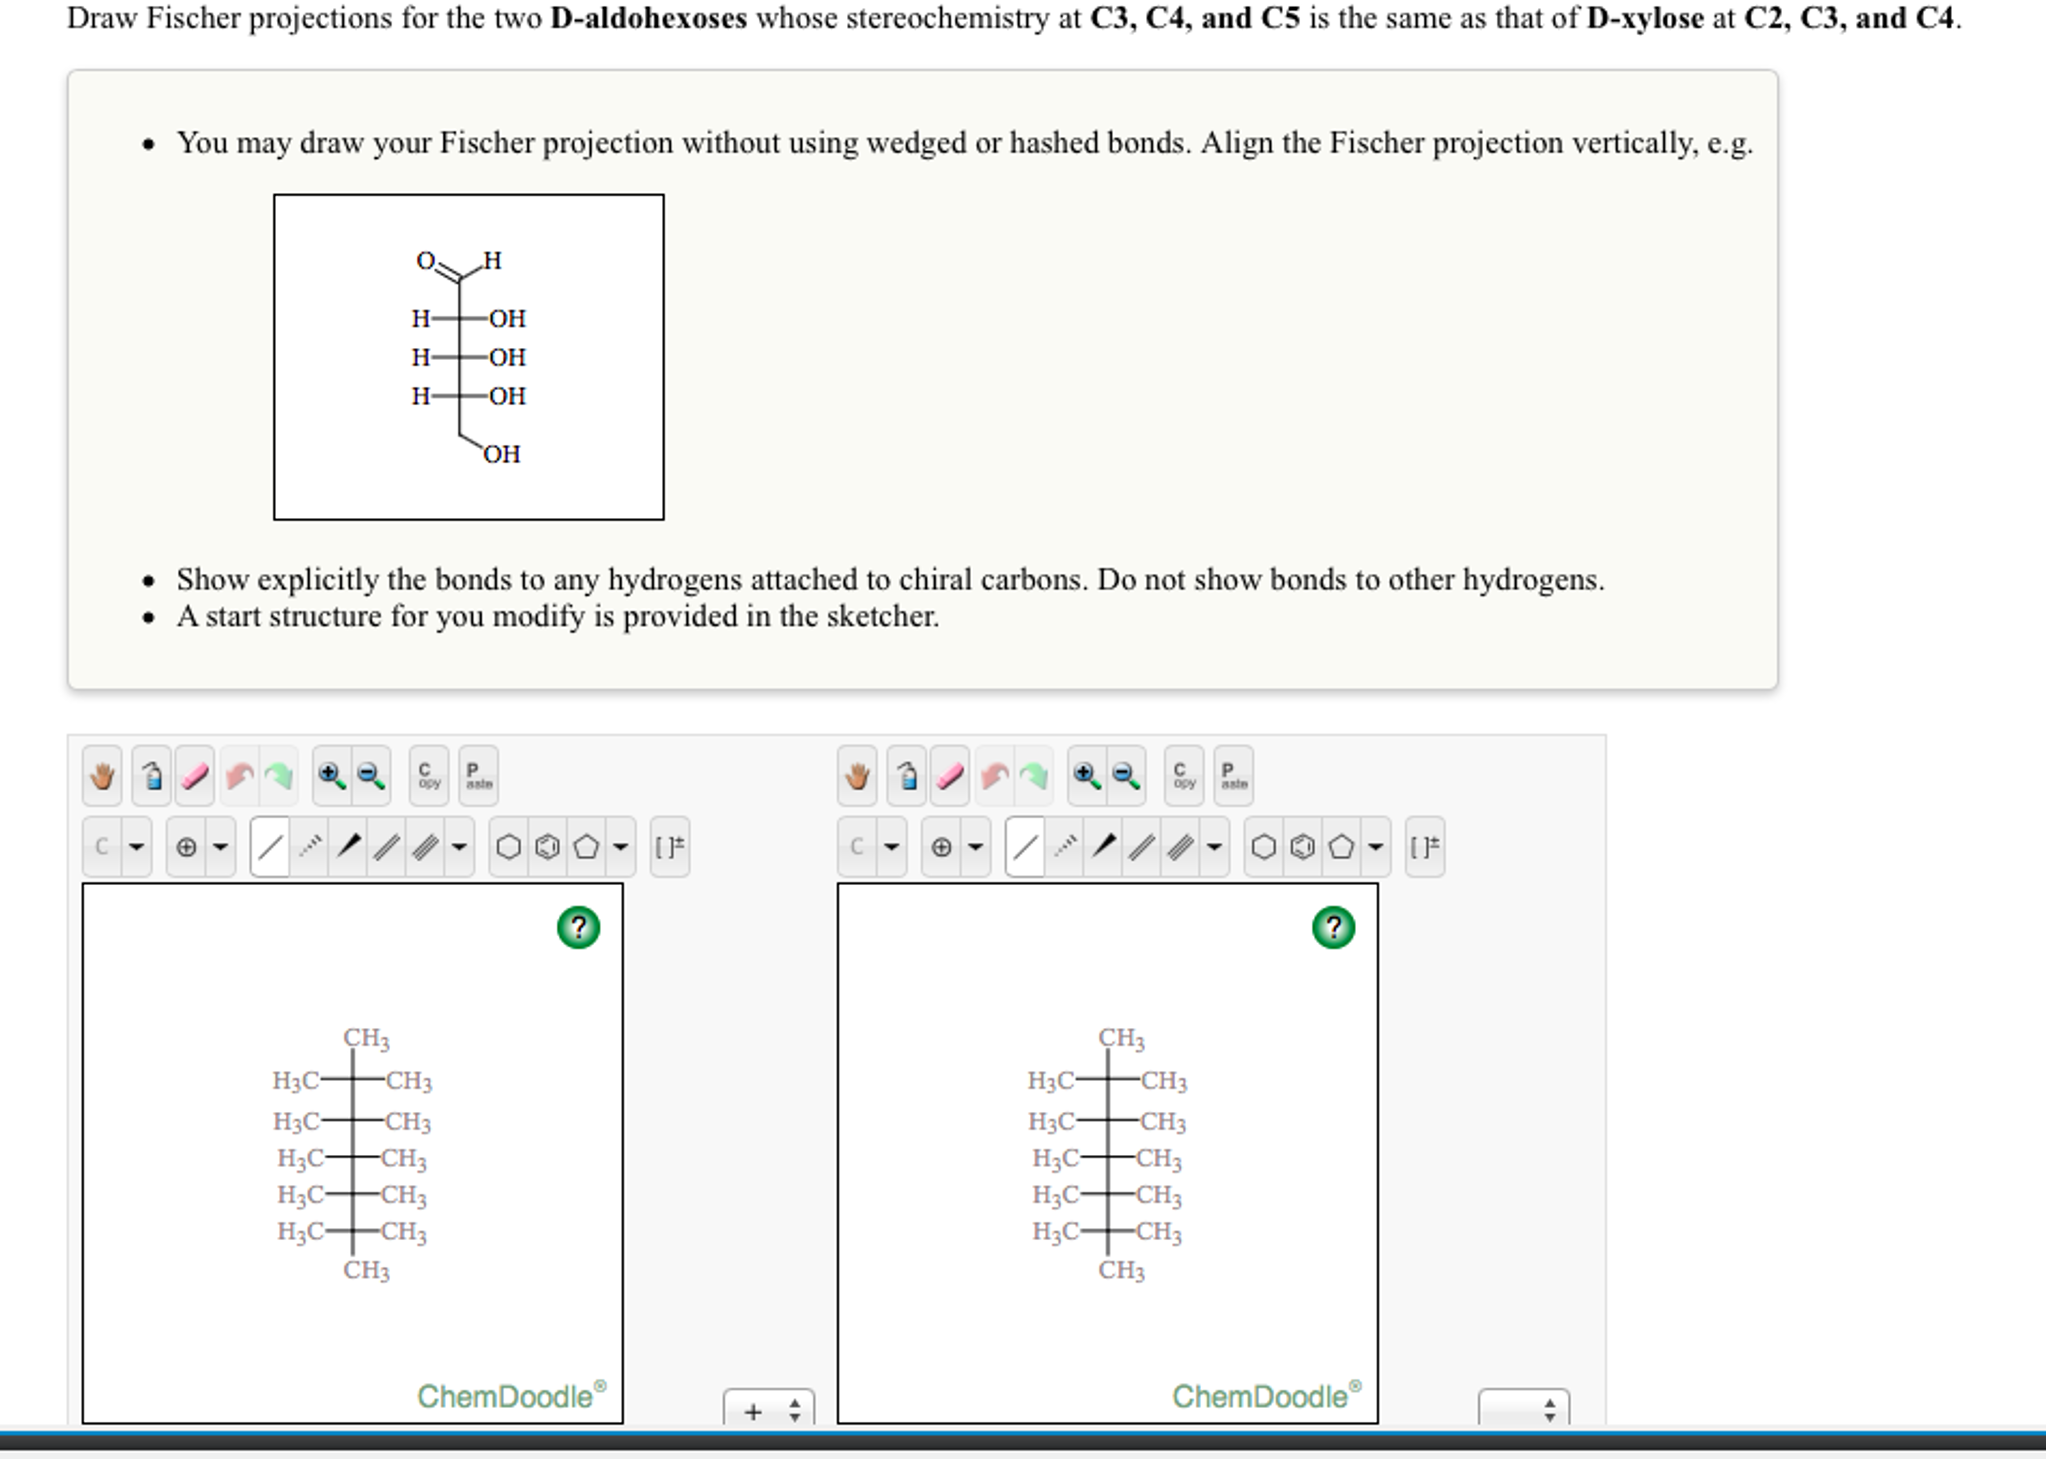
Task: Click the brackets charge tool in right sketcher
Action: tap(1425, 845)
